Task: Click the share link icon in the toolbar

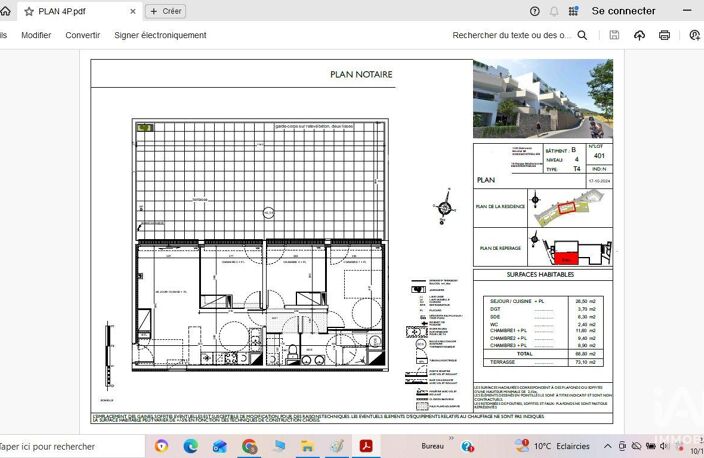Action: (695, 35)
